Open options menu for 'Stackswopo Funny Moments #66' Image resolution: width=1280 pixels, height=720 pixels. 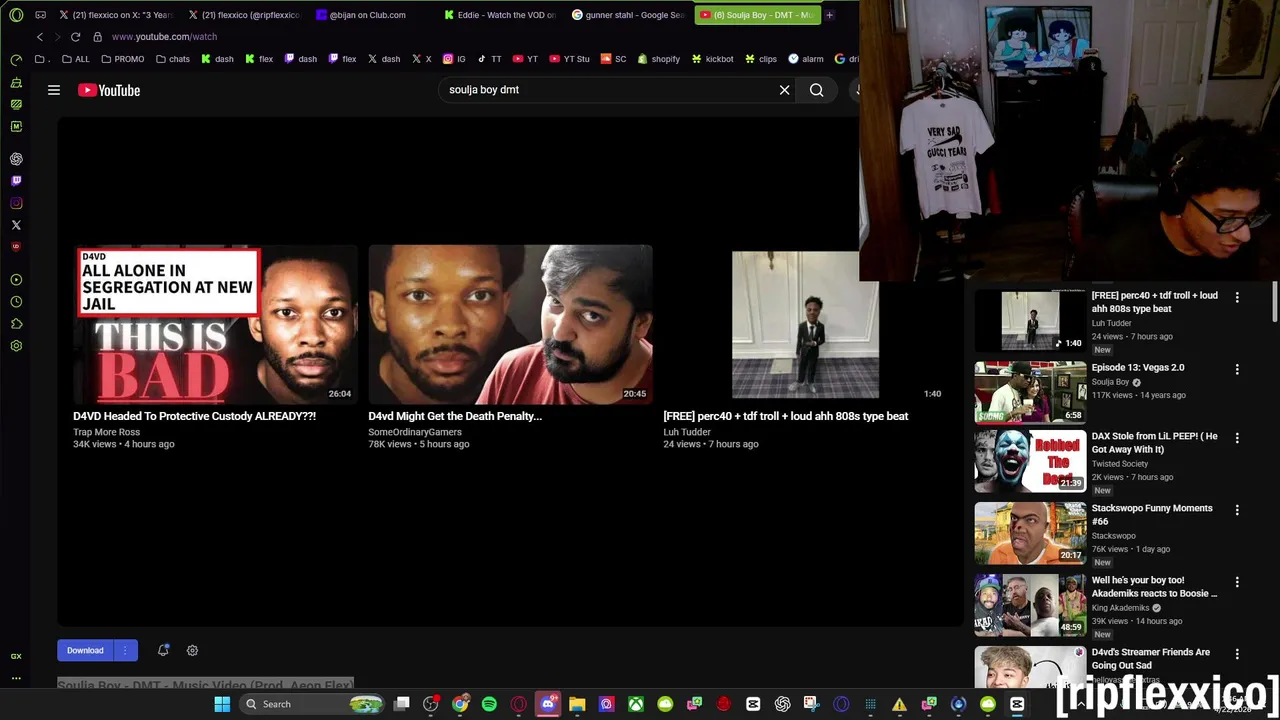click(1237, 510)
